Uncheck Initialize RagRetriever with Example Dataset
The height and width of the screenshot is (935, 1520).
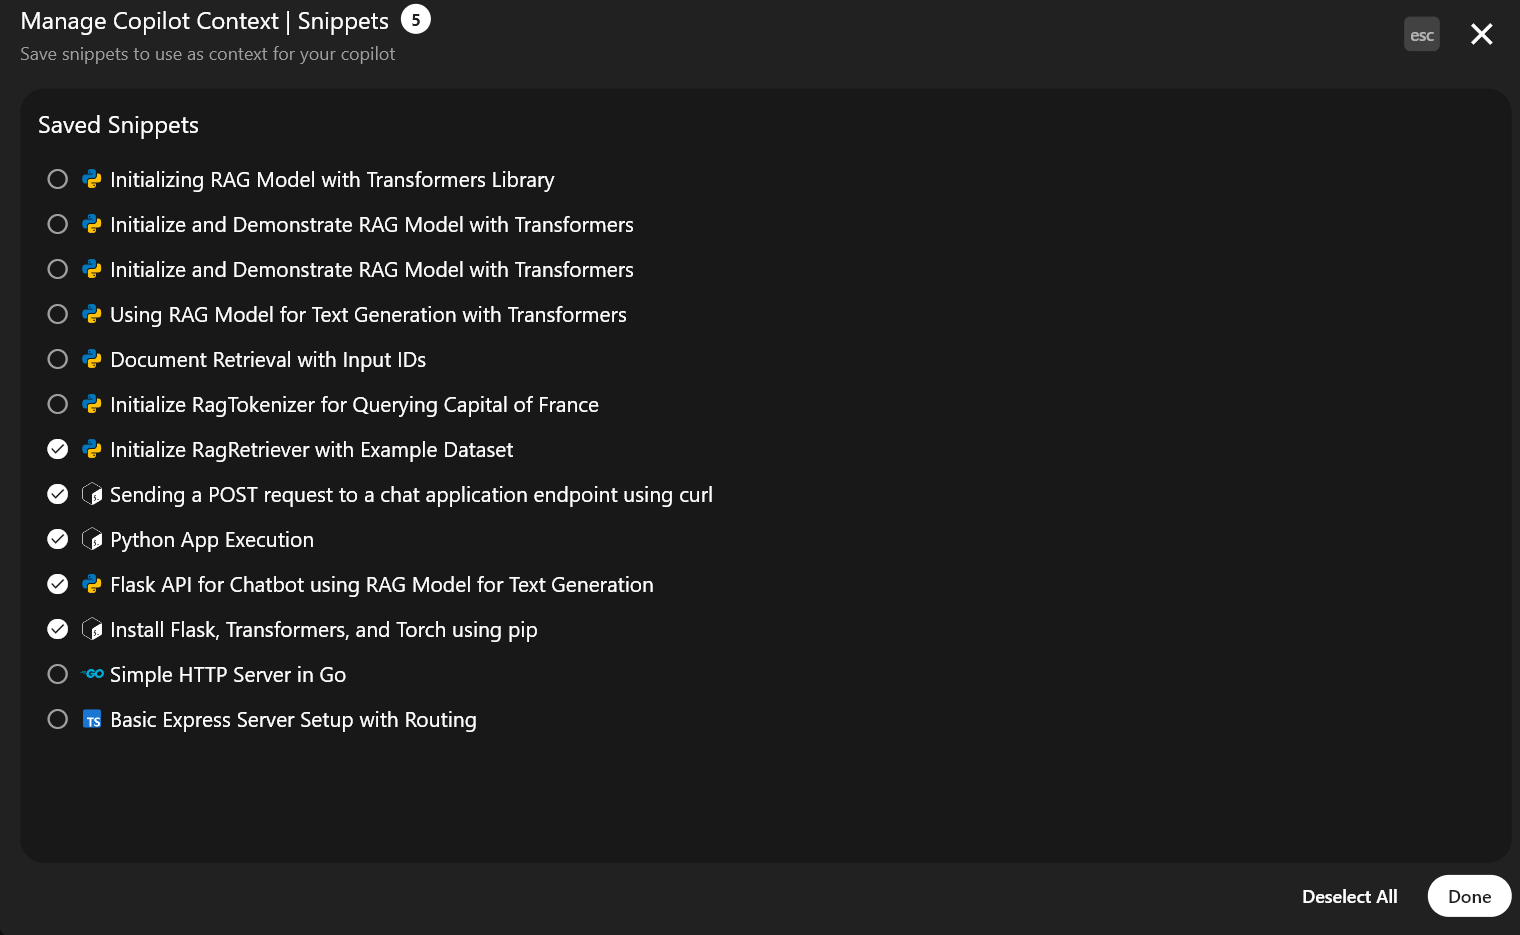click(58, 449)
